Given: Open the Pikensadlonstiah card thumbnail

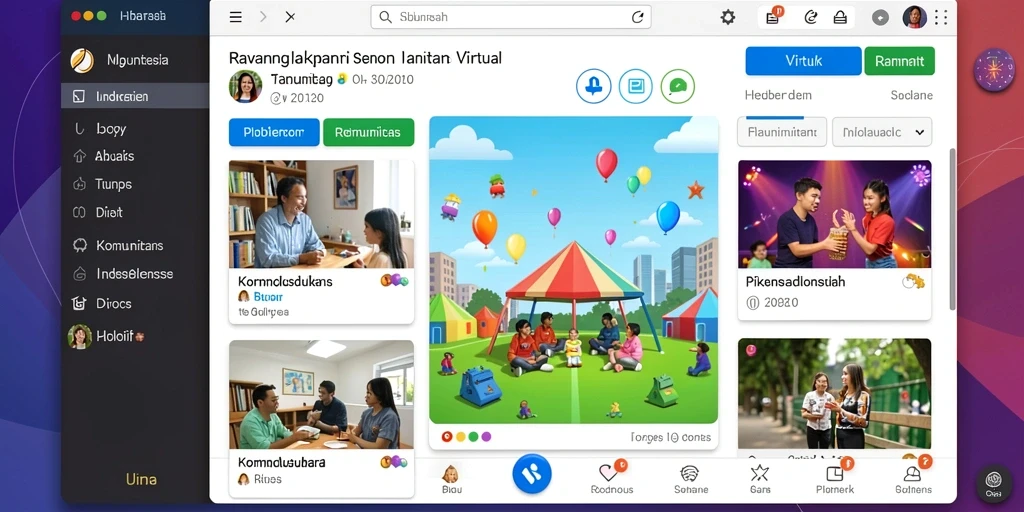Looking at the screenshot, I should click(x=835, y=214).
